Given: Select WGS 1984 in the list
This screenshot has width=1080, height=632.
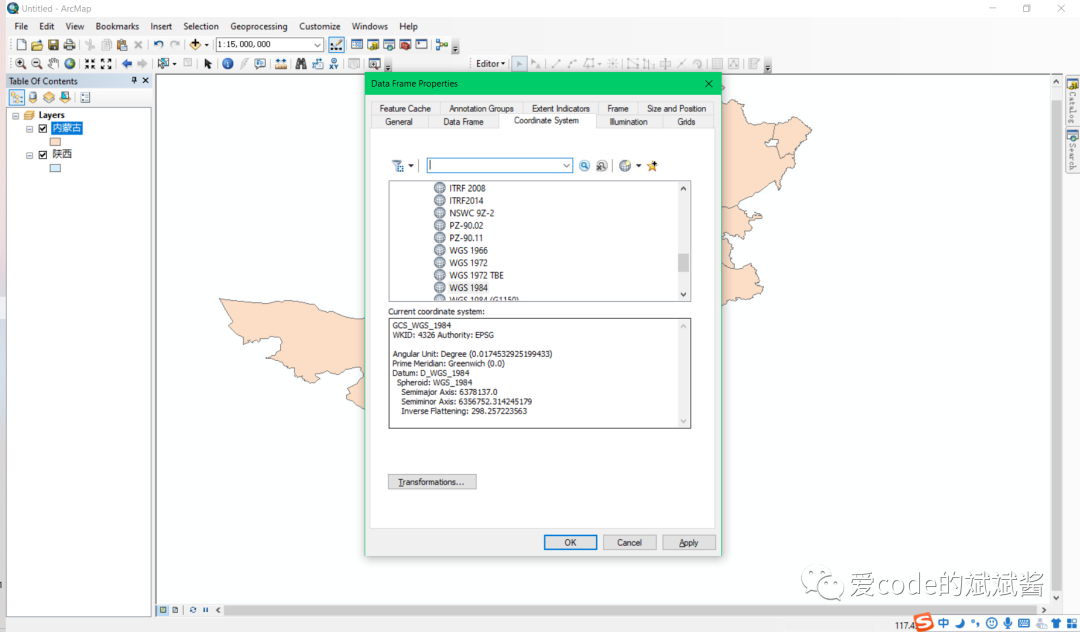Looking at the screenshot, I should coord(468,288).
